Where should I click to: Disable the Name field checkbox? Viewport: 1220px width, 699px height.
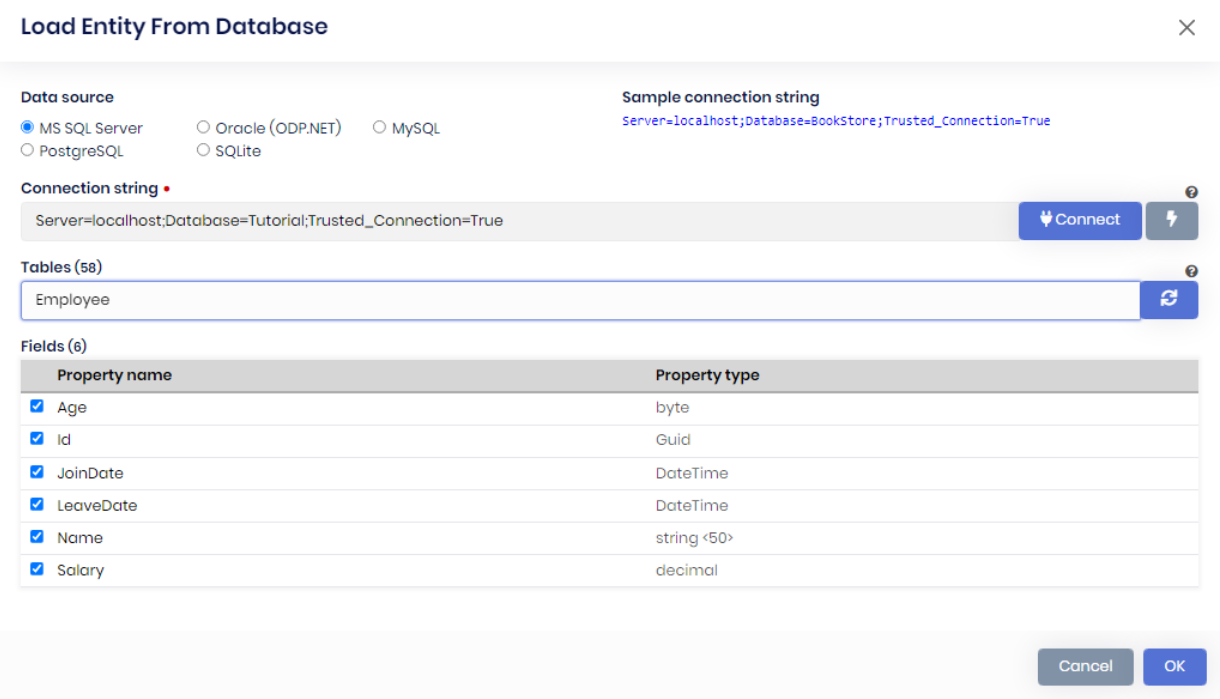coord(37,536)
